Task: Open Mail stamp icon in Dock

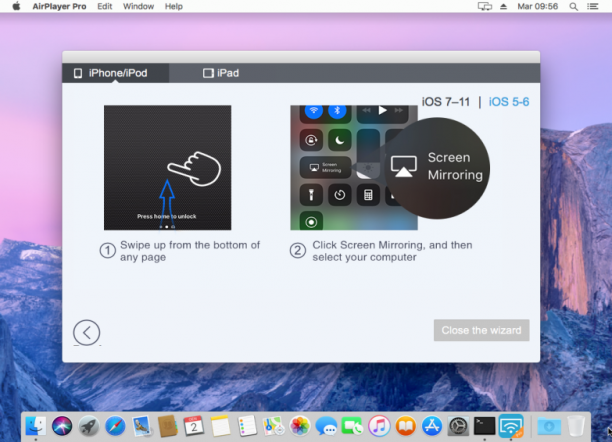Action: tap(141, 426)
